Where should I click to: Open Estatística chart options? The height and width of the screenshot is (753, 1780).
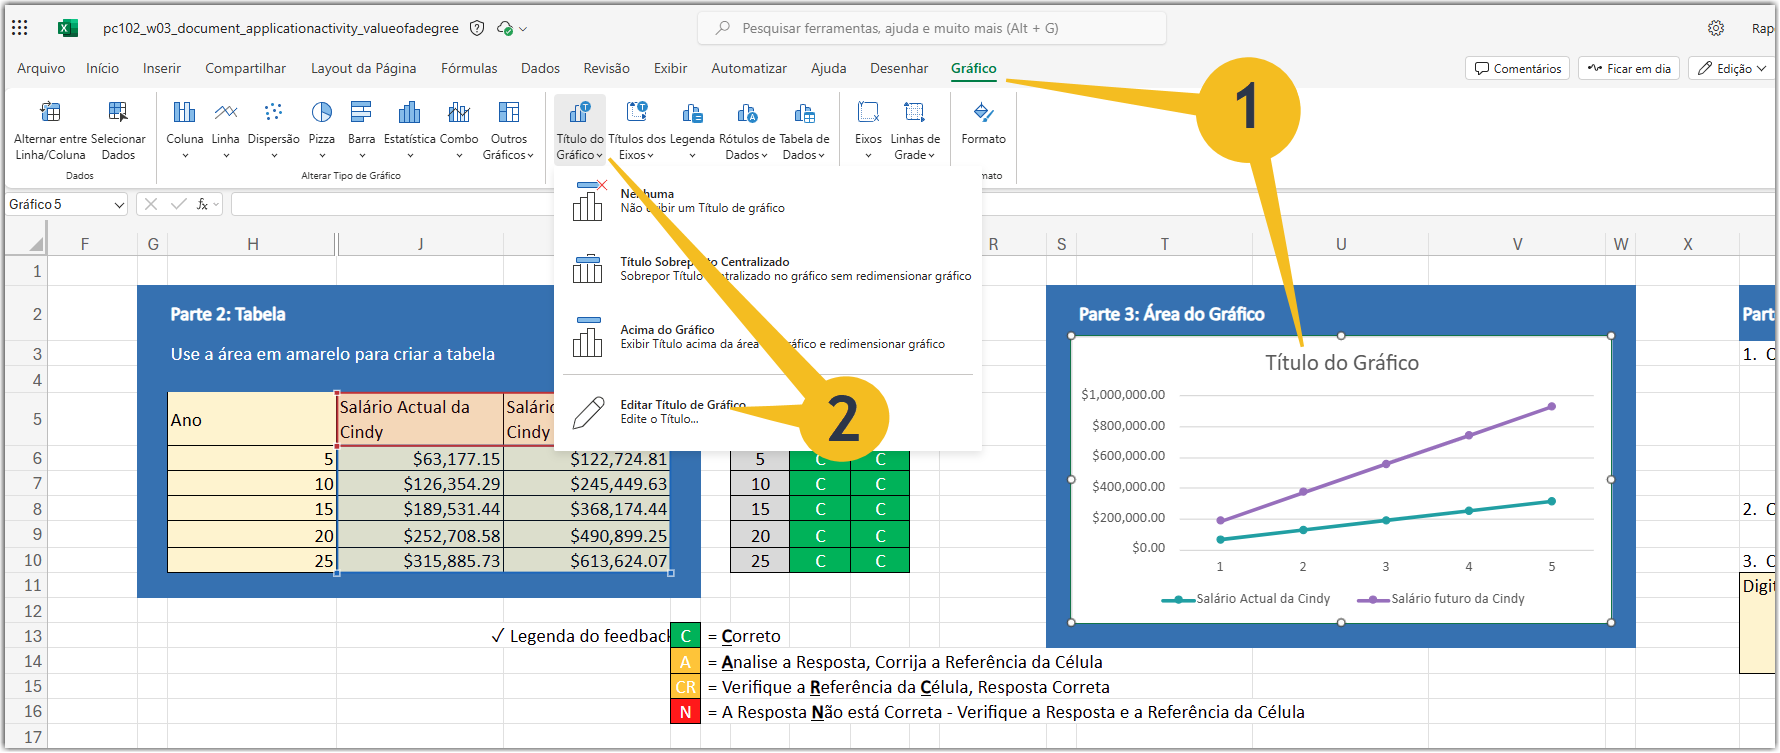click(410, 130)
